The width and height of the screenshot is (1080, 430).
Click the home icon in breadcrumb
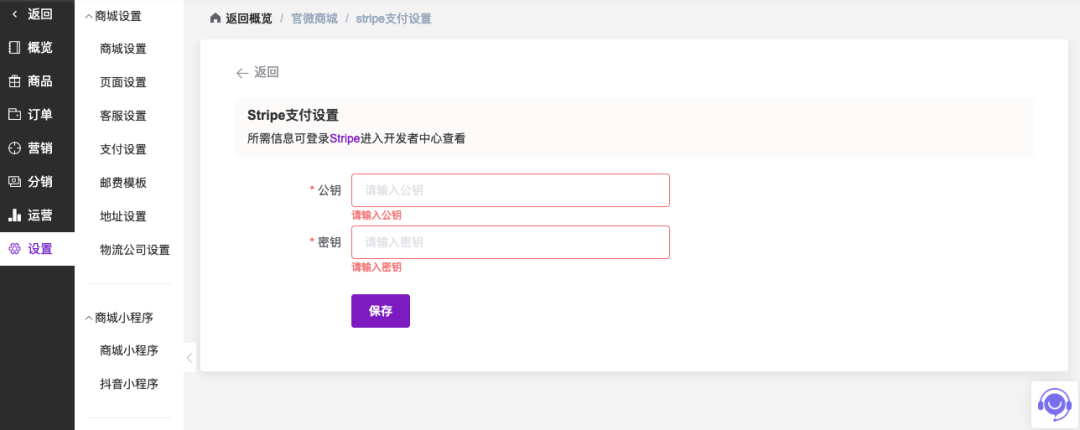pos(216,18)
